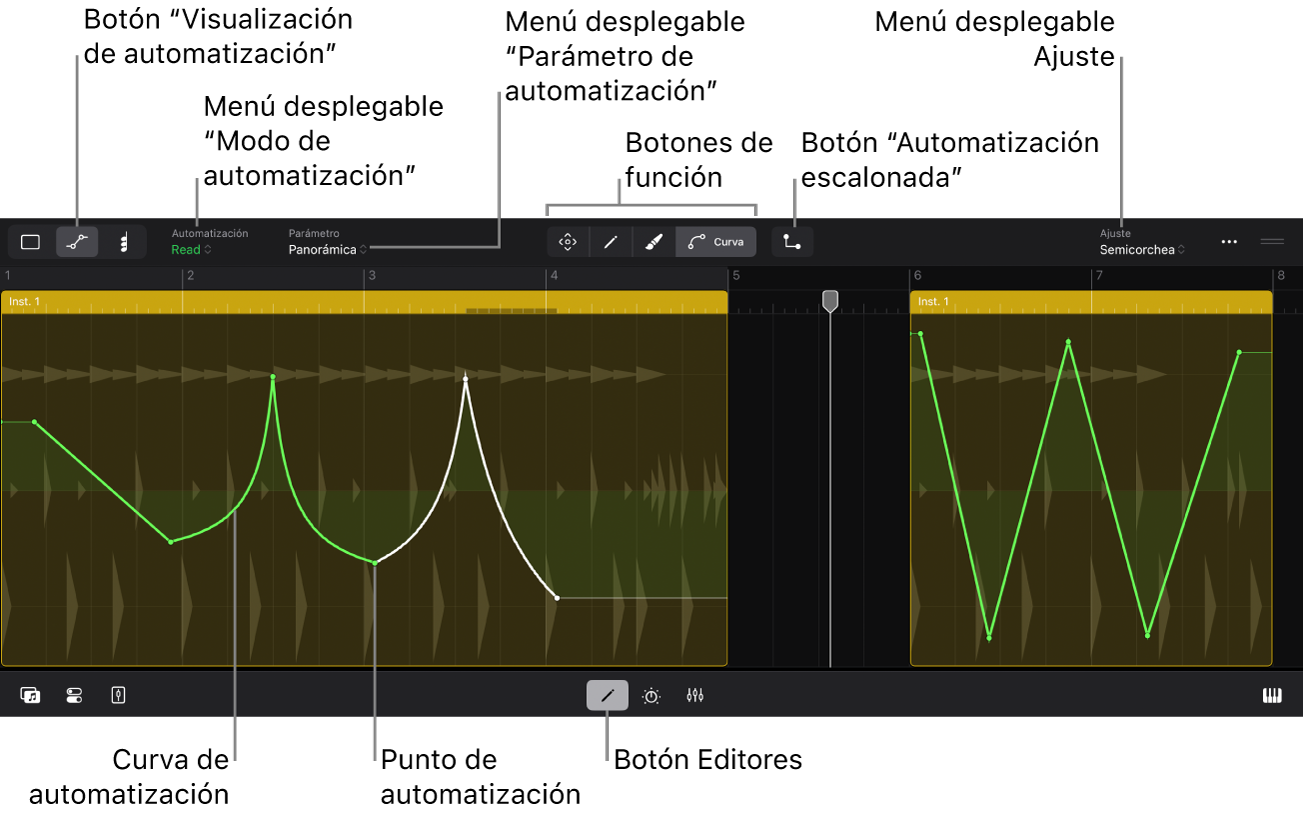Click the green automation peak point near bar 7
Image resolution: width=1303 pixels, height=817 pixels.
[x=1068, y=342]
